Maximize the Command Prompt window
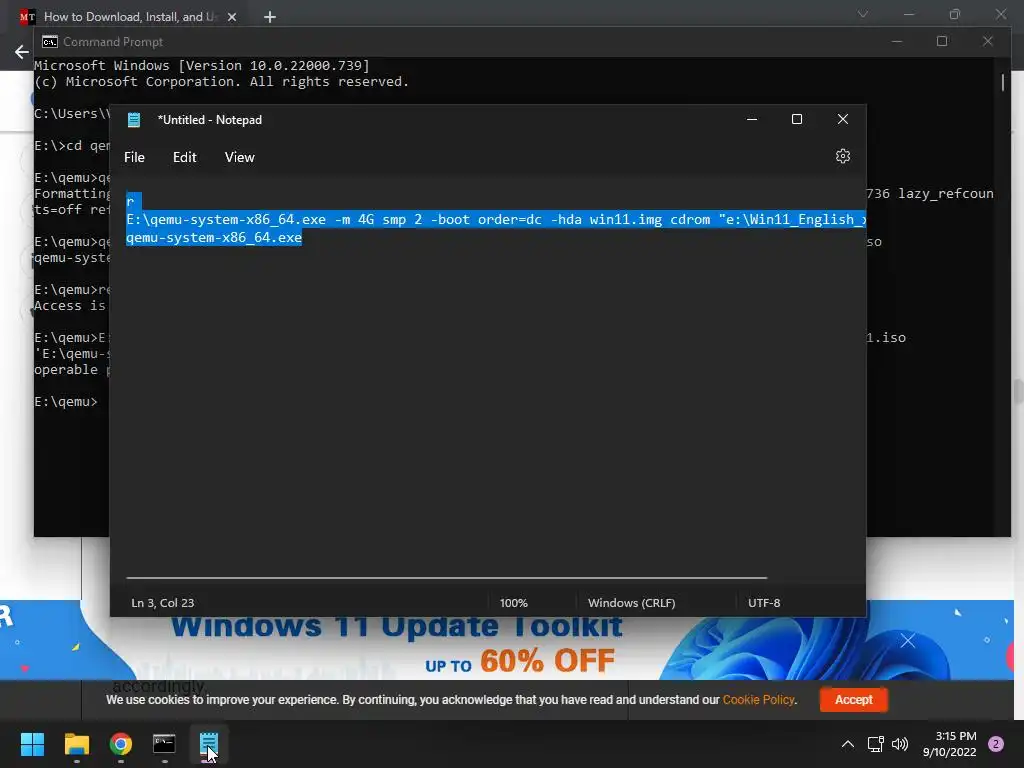 942,41
